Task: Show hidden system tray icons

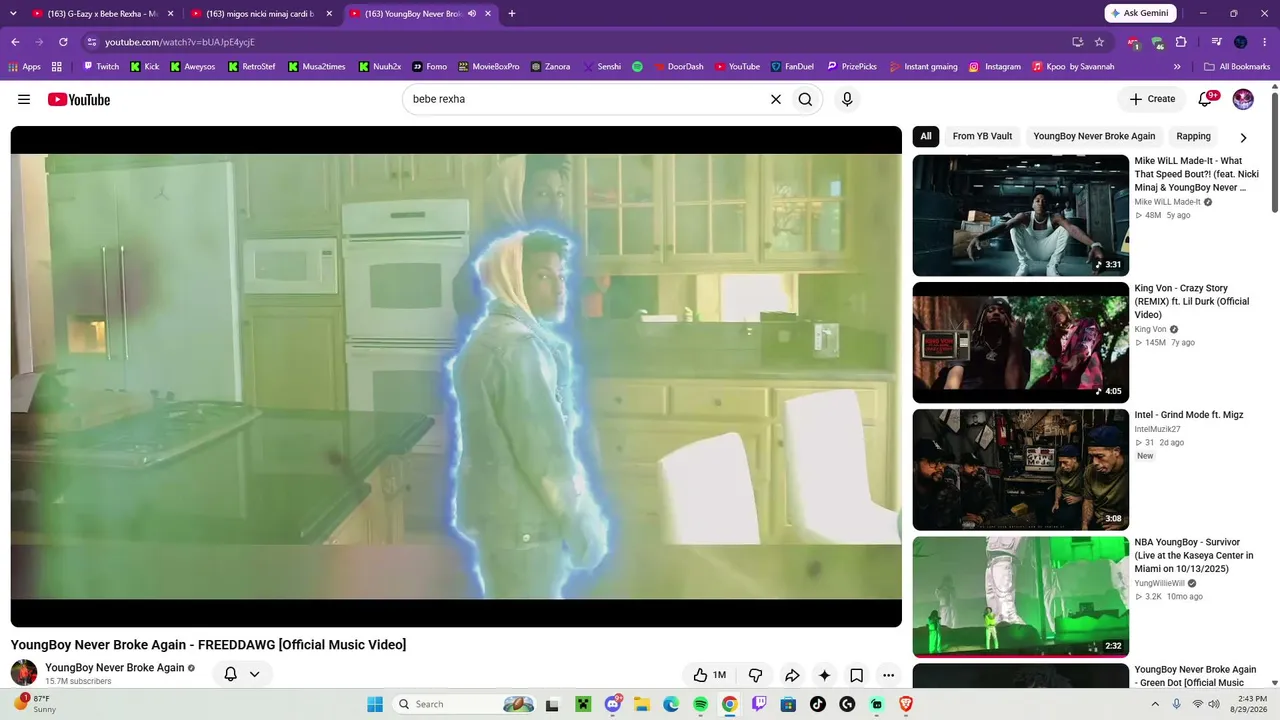Action: point(1157,704)
